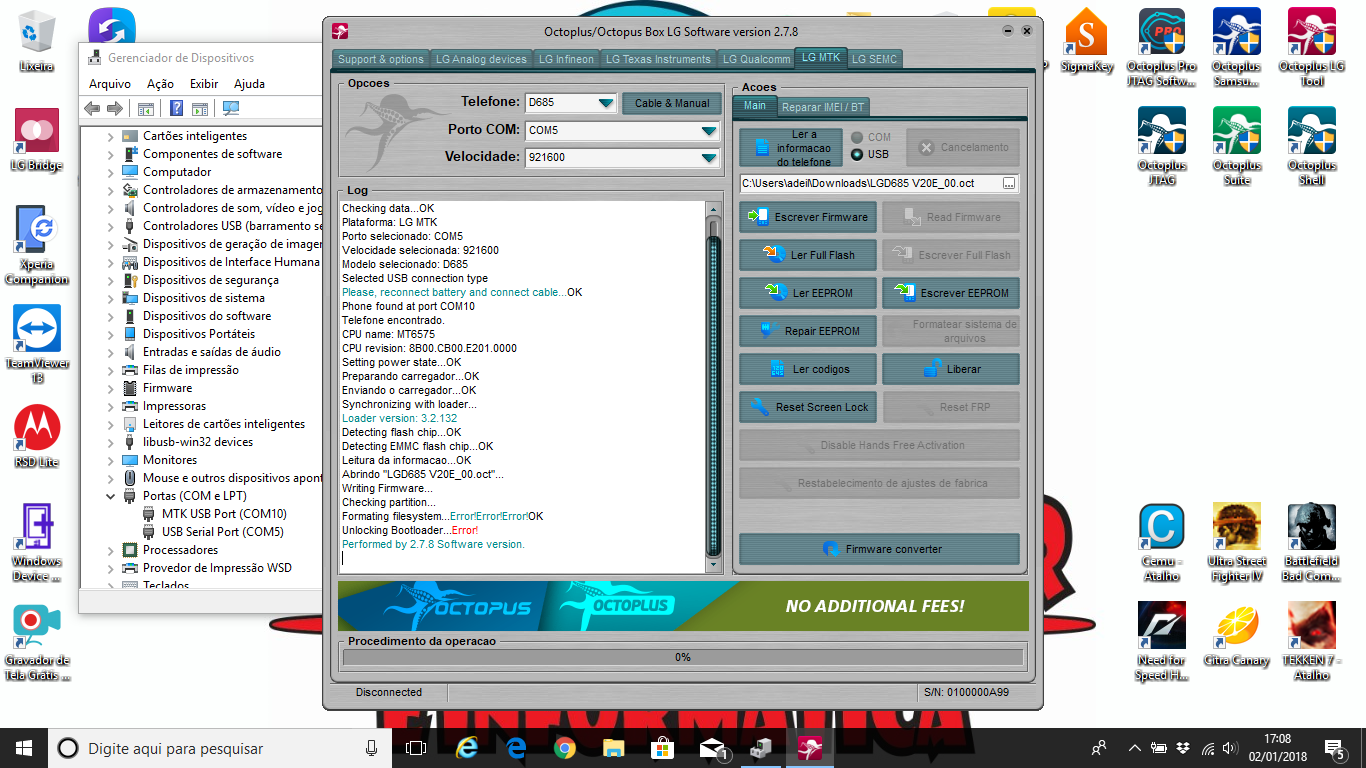Open TeamViewer 13 desktop icon
Screen dimensions: 1366x768
point(37,344)
